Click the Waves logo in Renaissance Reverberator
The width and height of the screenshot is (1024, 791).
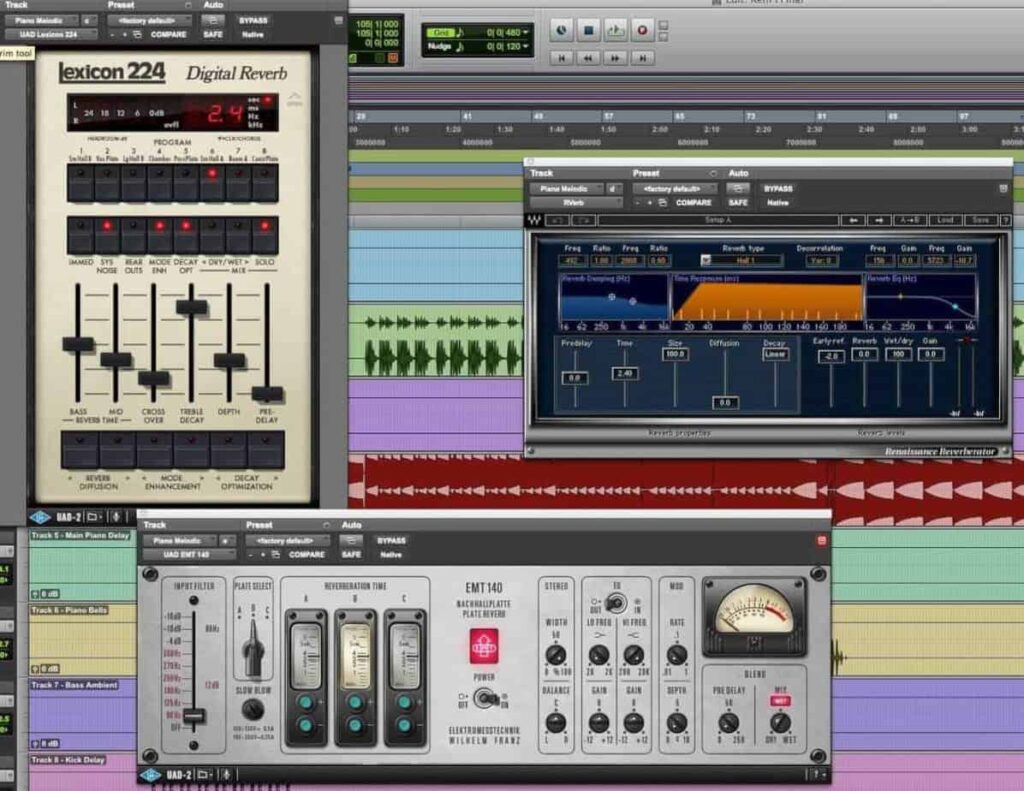tap(533, 220)
